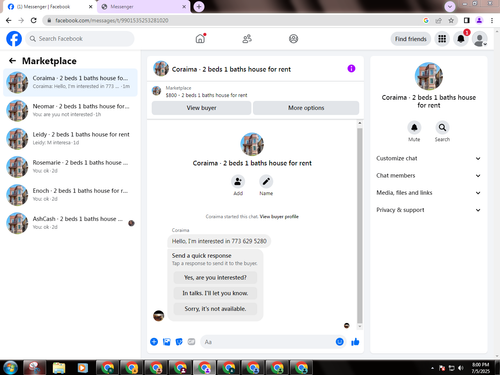Open the emoji picker in message box
This screenshot has height=375, width=500.
tap(339, 342)
